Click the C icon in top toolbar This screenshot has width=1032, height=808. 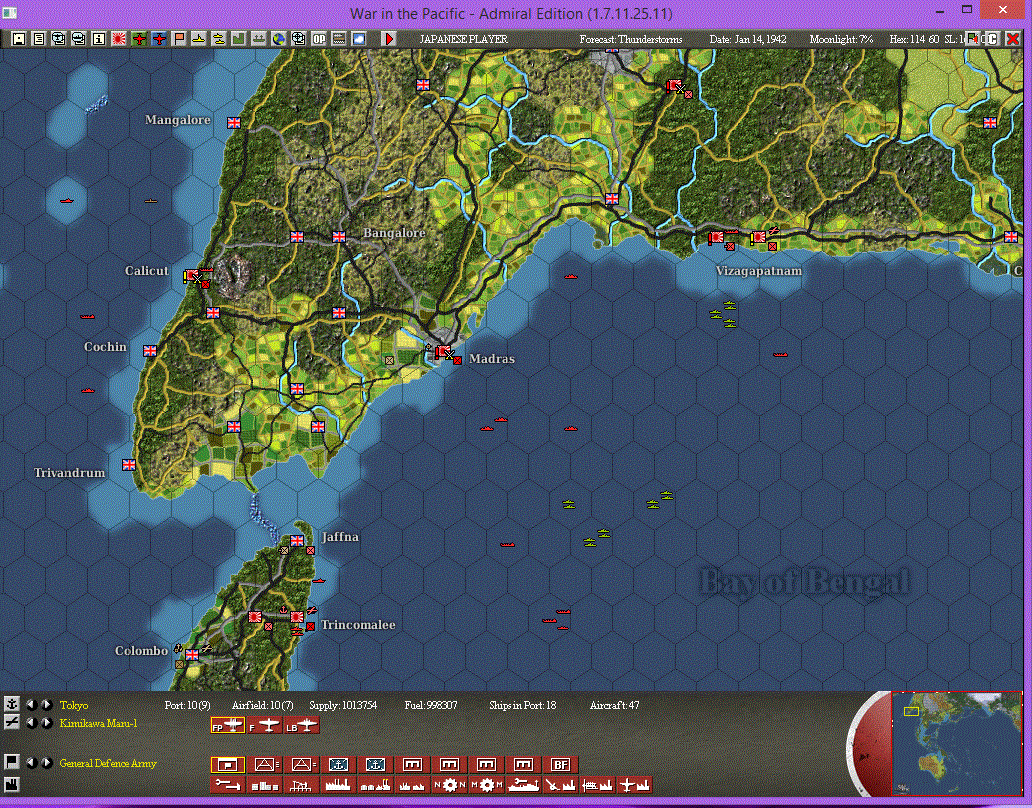pyautogui.click(x=993, y=39)
